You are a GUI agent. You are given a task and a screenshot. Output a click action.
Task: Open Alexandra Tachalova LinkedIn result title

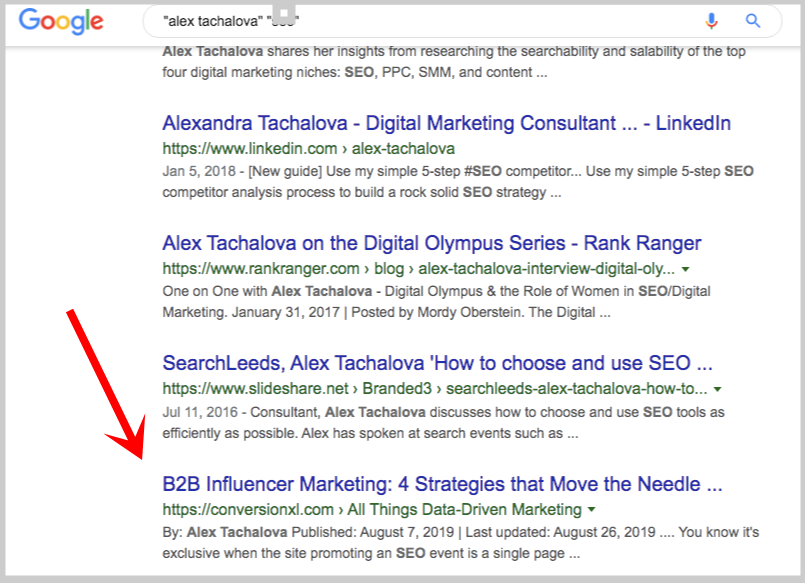446,123
